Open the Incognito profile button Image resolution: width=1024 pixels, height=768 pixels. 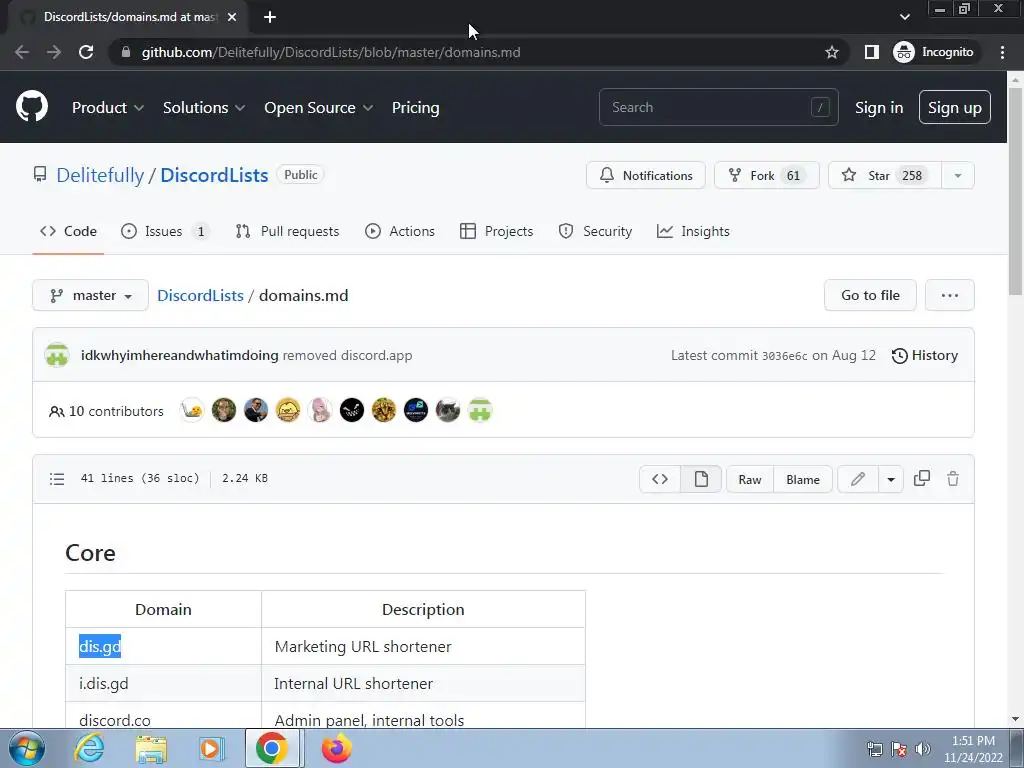click(934, 52)
